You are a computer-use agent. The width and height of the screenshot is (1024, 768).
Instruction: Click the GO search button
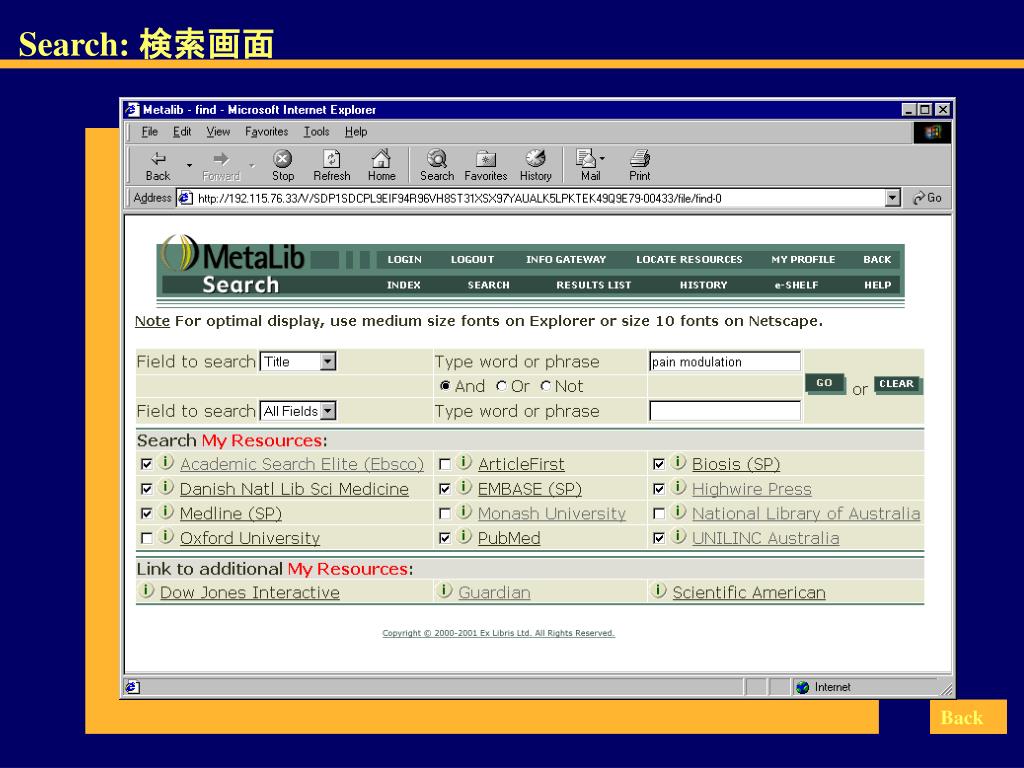(x=824, y=383)
